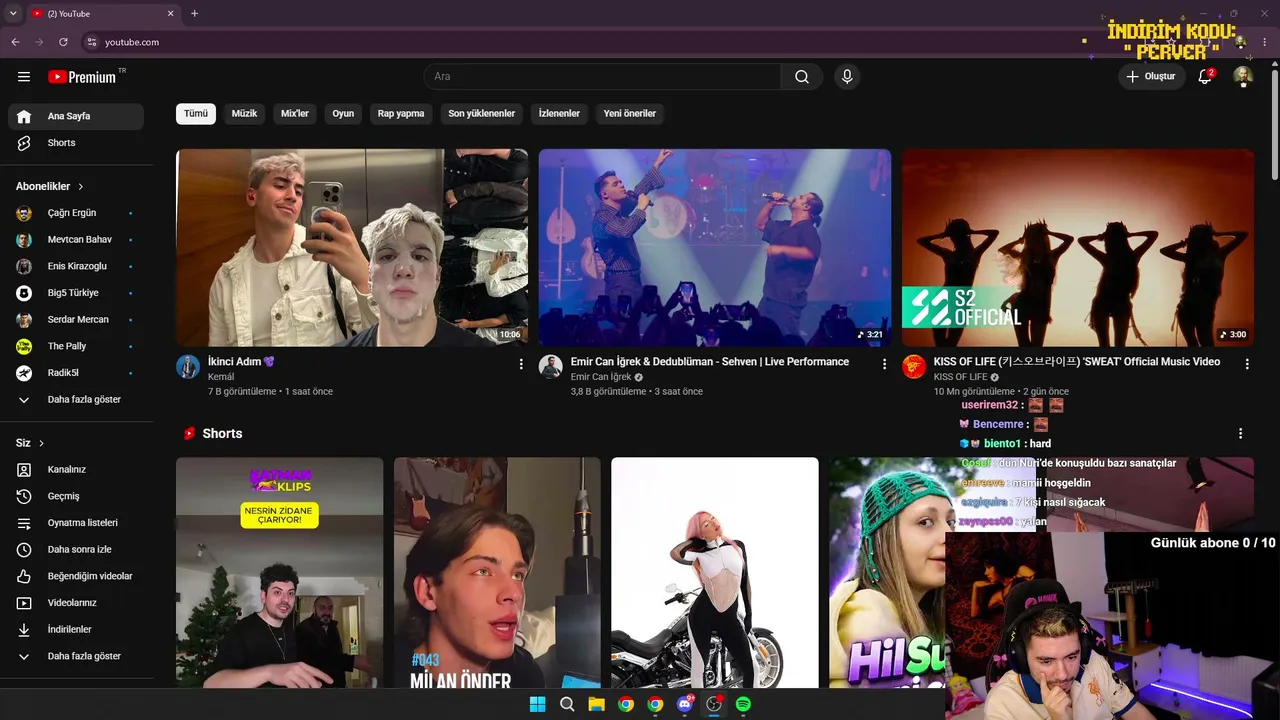Open Enis Kirazoglu channel subscription
This screenshot has width=1280, height=720.
(76, 266)
